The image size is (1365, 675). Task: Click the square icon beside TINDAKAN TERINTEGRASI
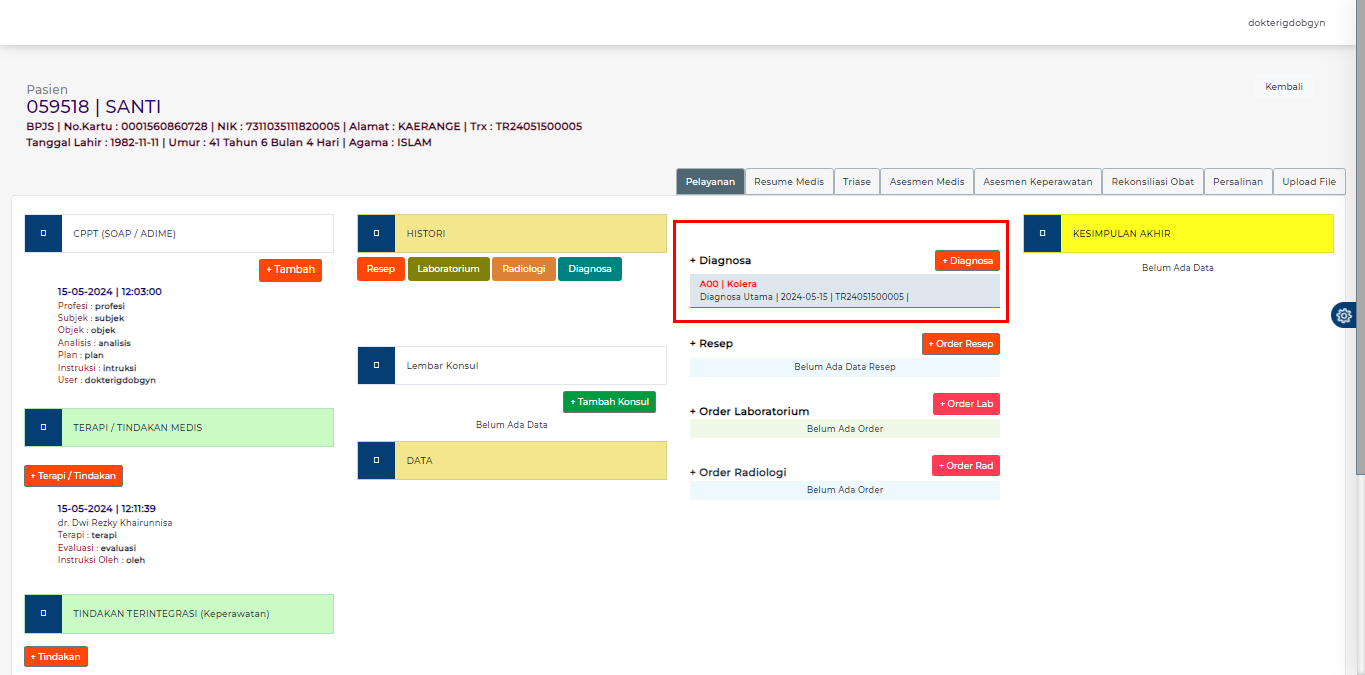click(43, 613)
